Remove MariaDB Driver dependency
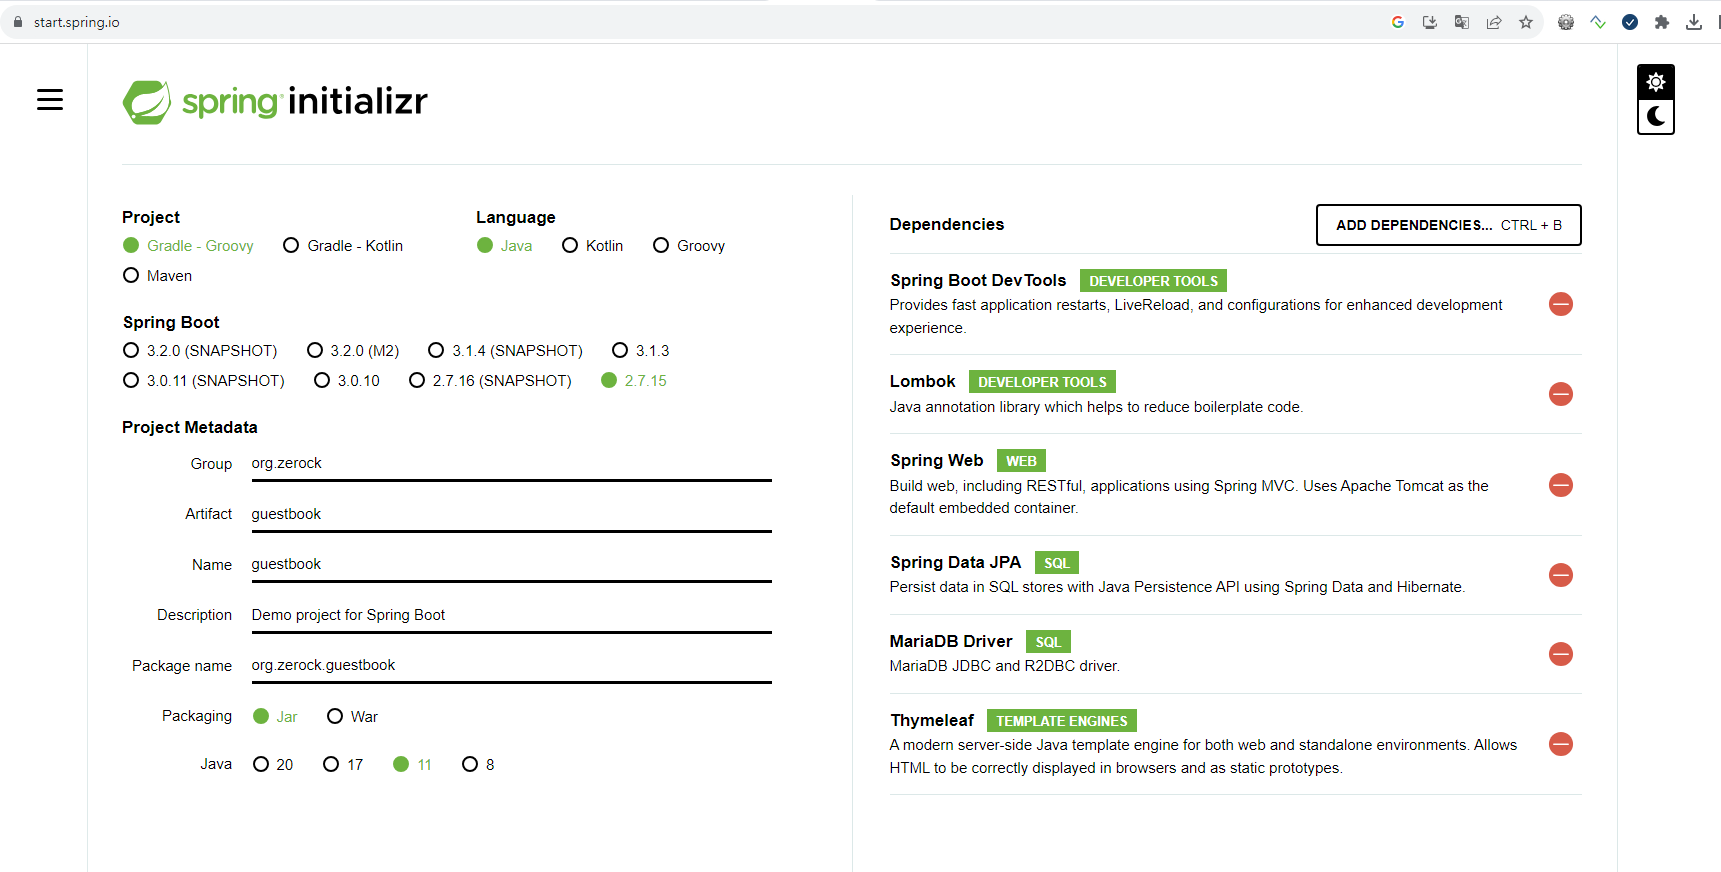Screen dimensions: 1721x872 (x=1560, y=654)
